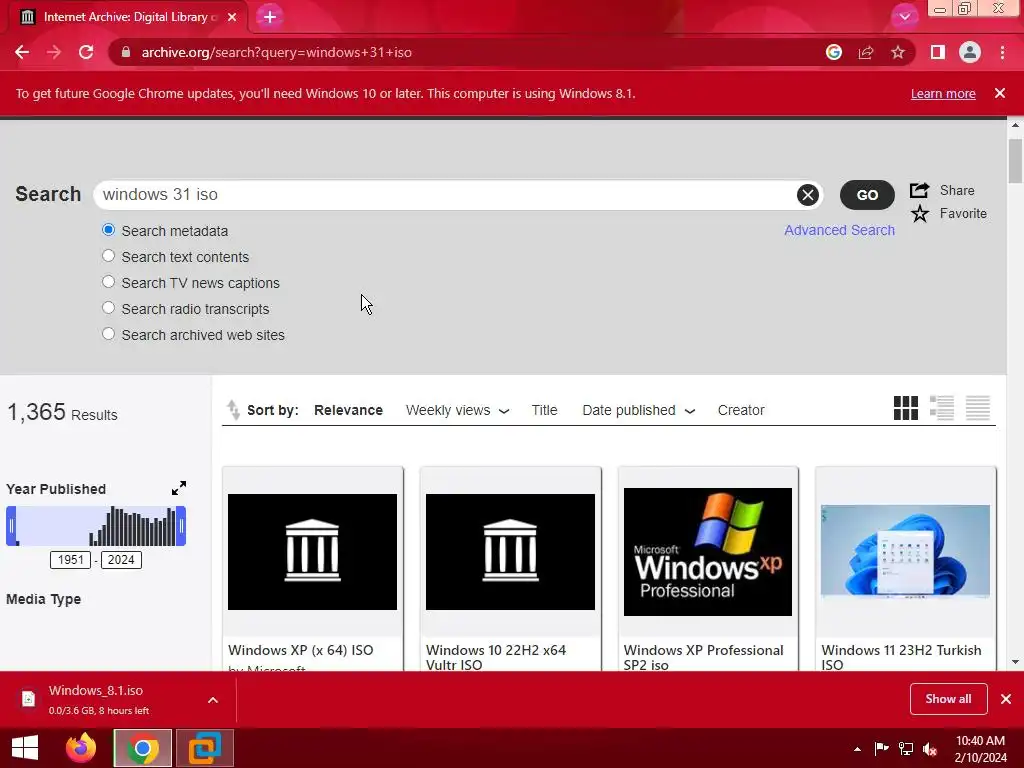
Task: Bookmark this page with the star icon
Action: click(898, 52)
